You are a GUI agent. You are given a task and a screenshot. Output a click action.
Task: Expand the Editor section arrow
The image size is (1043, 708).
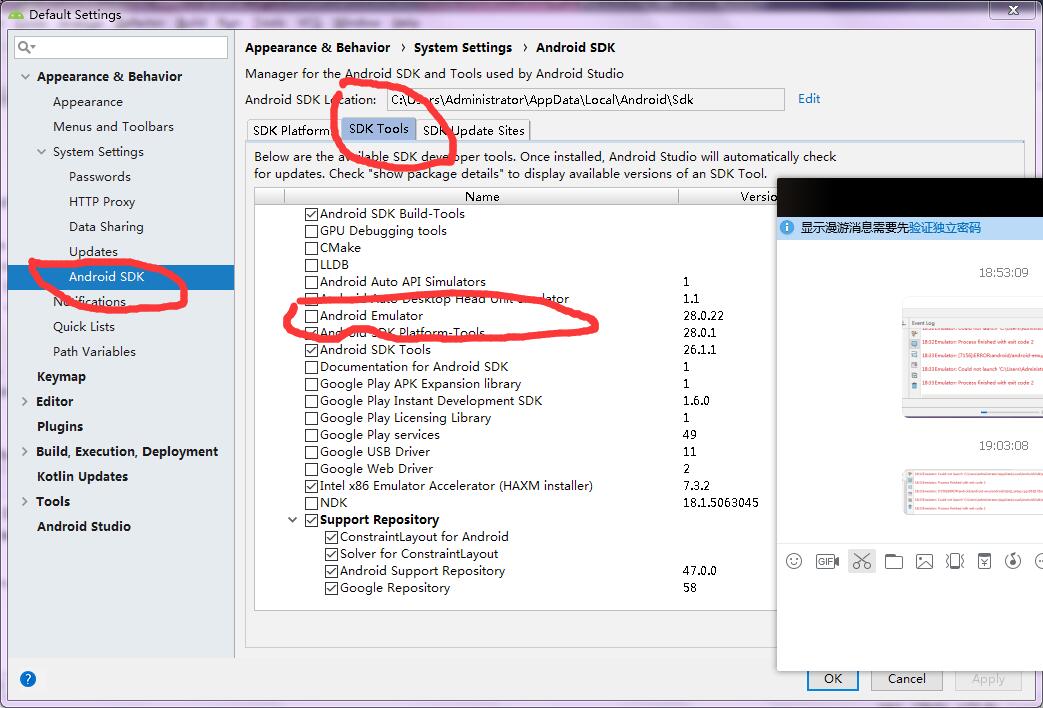(x=25, y=401)
